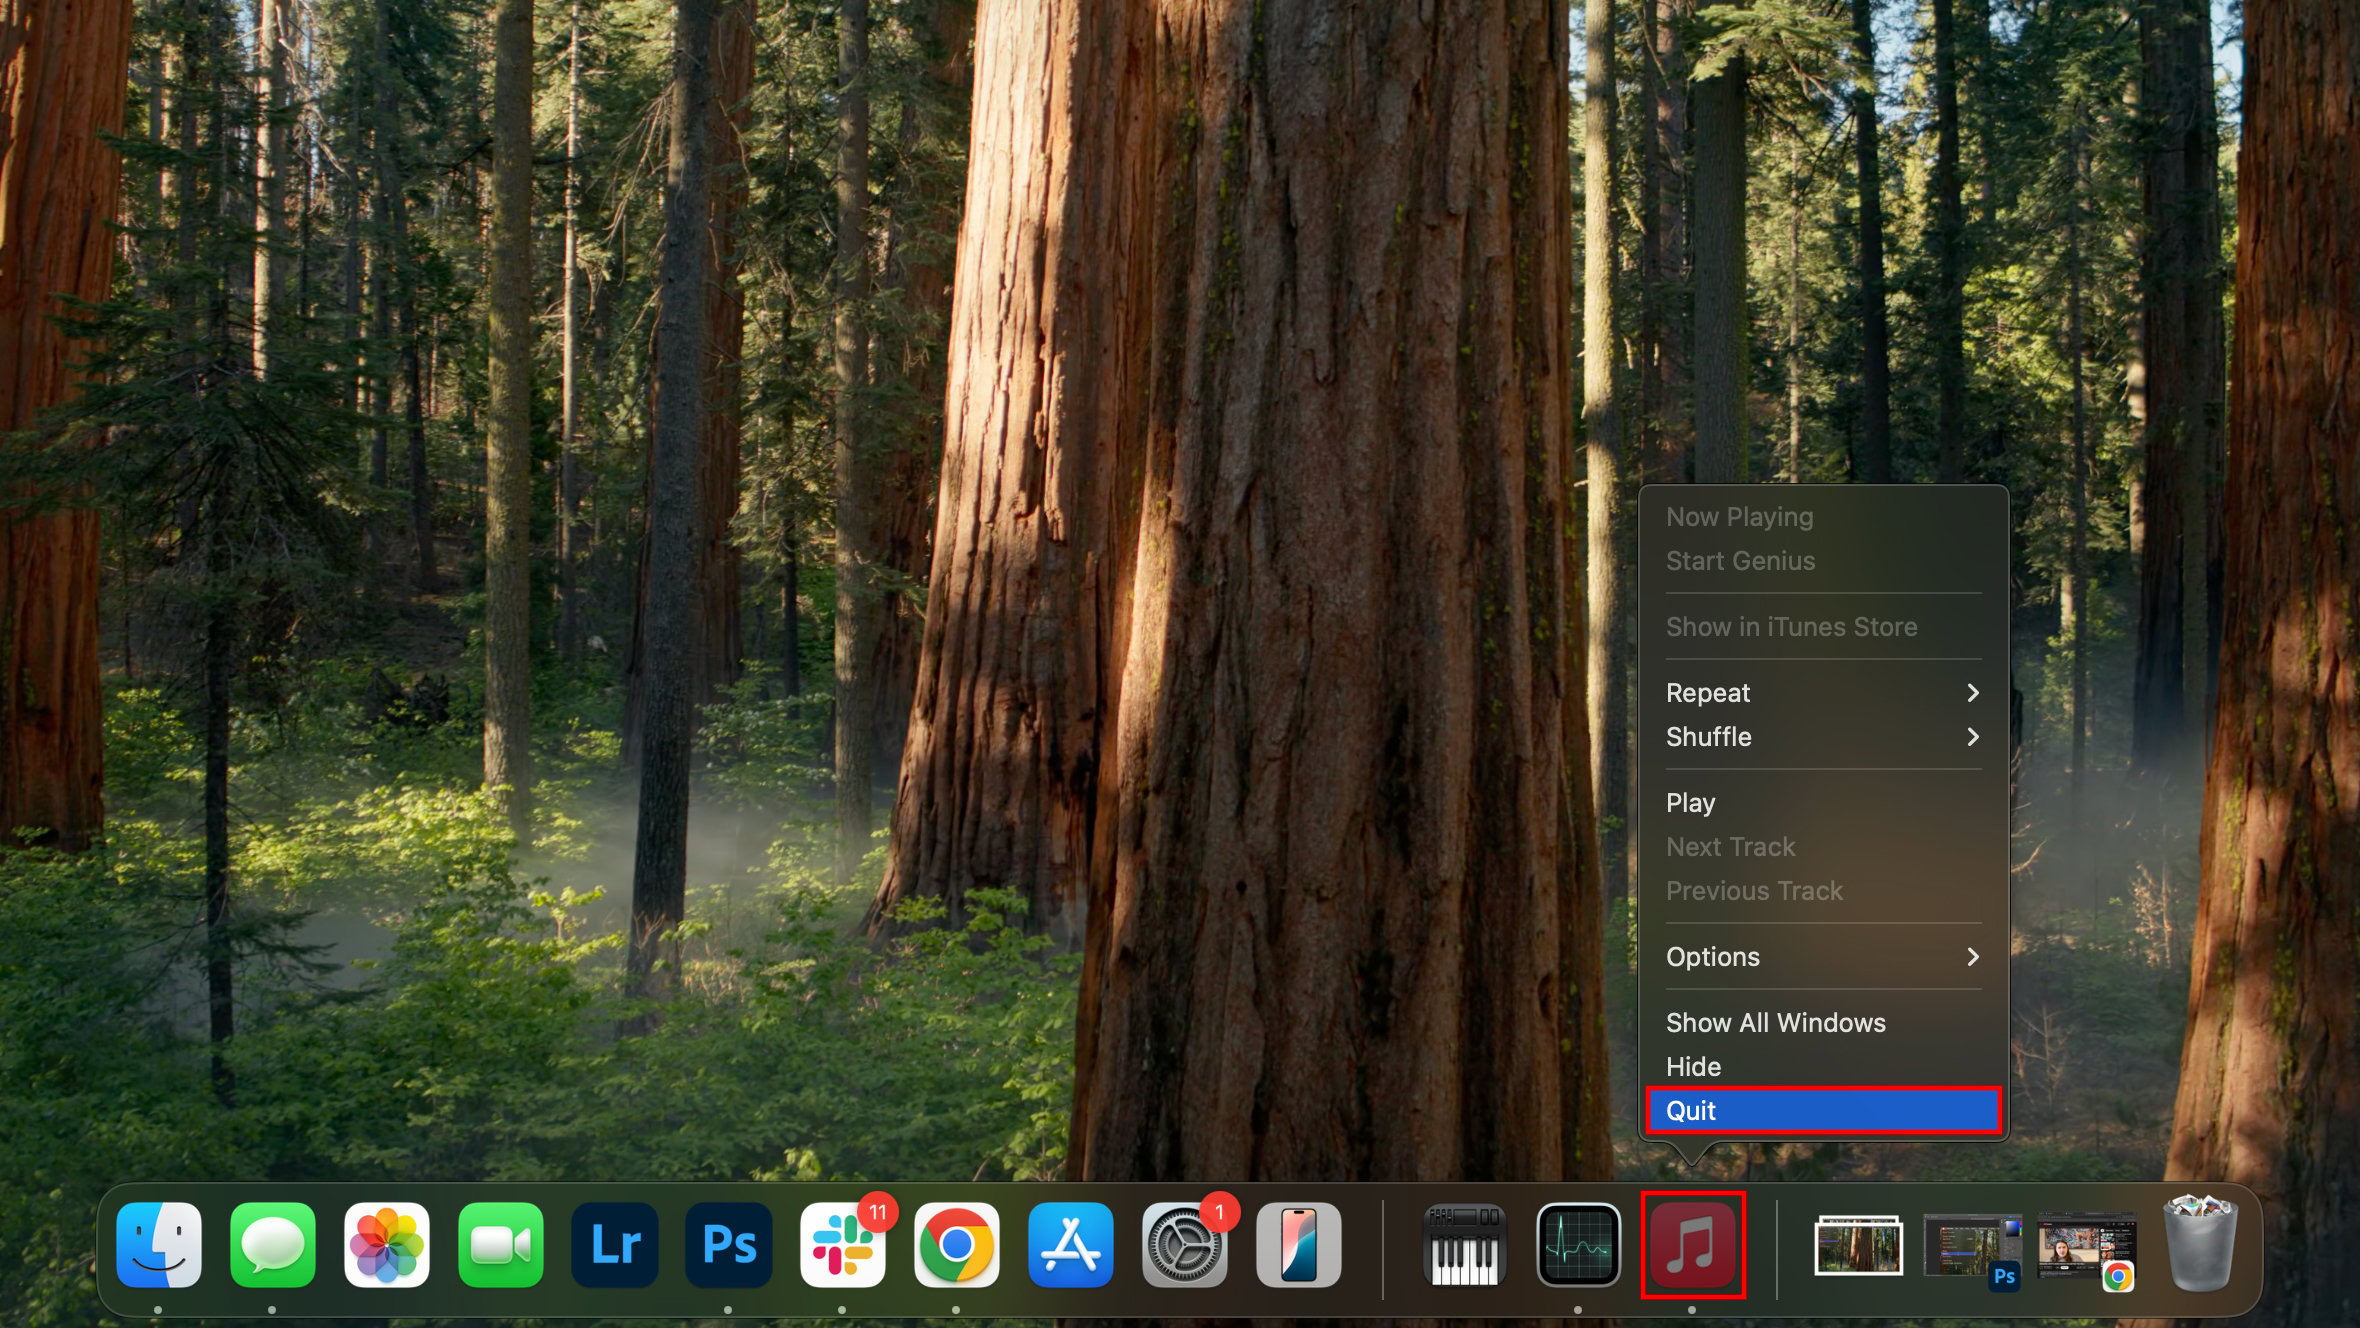The image size is (2360, 1328).
Task: Open minimized forest window thumbnail
Action: coord(1859,1246)
